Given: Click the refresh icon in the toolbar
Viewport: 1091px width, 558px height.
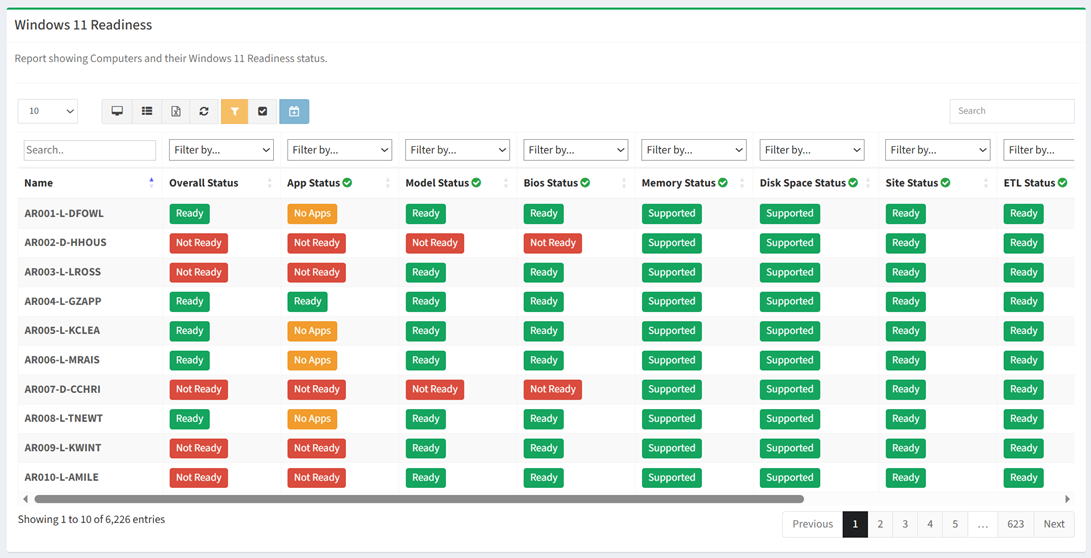Looking at the screenshot, I should pos(204,111).
